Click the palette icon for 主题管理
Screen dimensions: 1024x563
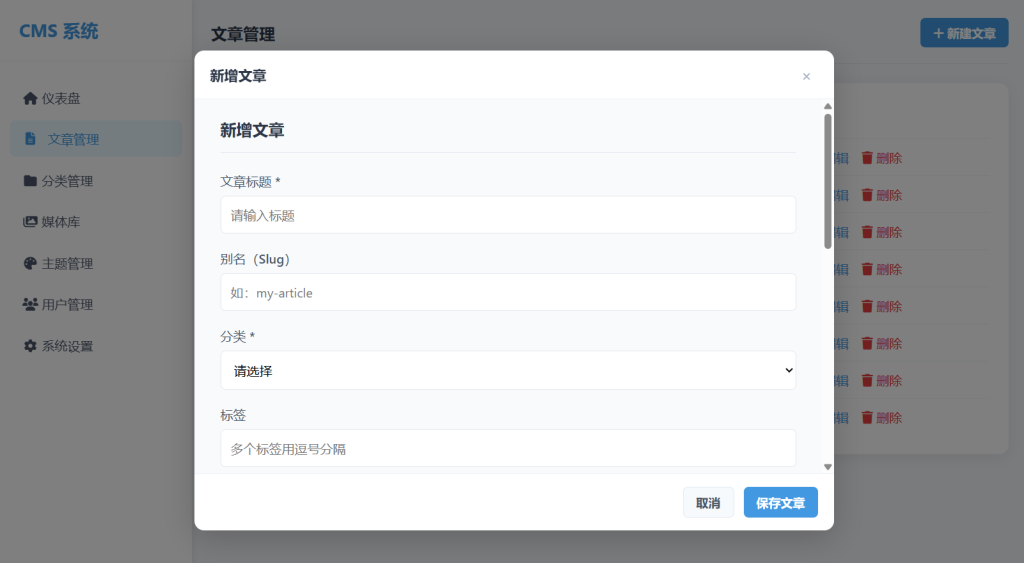pos(30,263)
